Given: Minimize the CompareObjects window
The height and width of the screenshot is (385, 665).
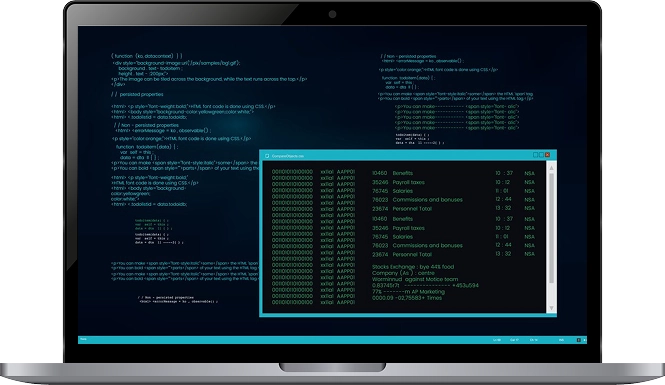Looking at the screenshot, I should (x=536, y=155).
